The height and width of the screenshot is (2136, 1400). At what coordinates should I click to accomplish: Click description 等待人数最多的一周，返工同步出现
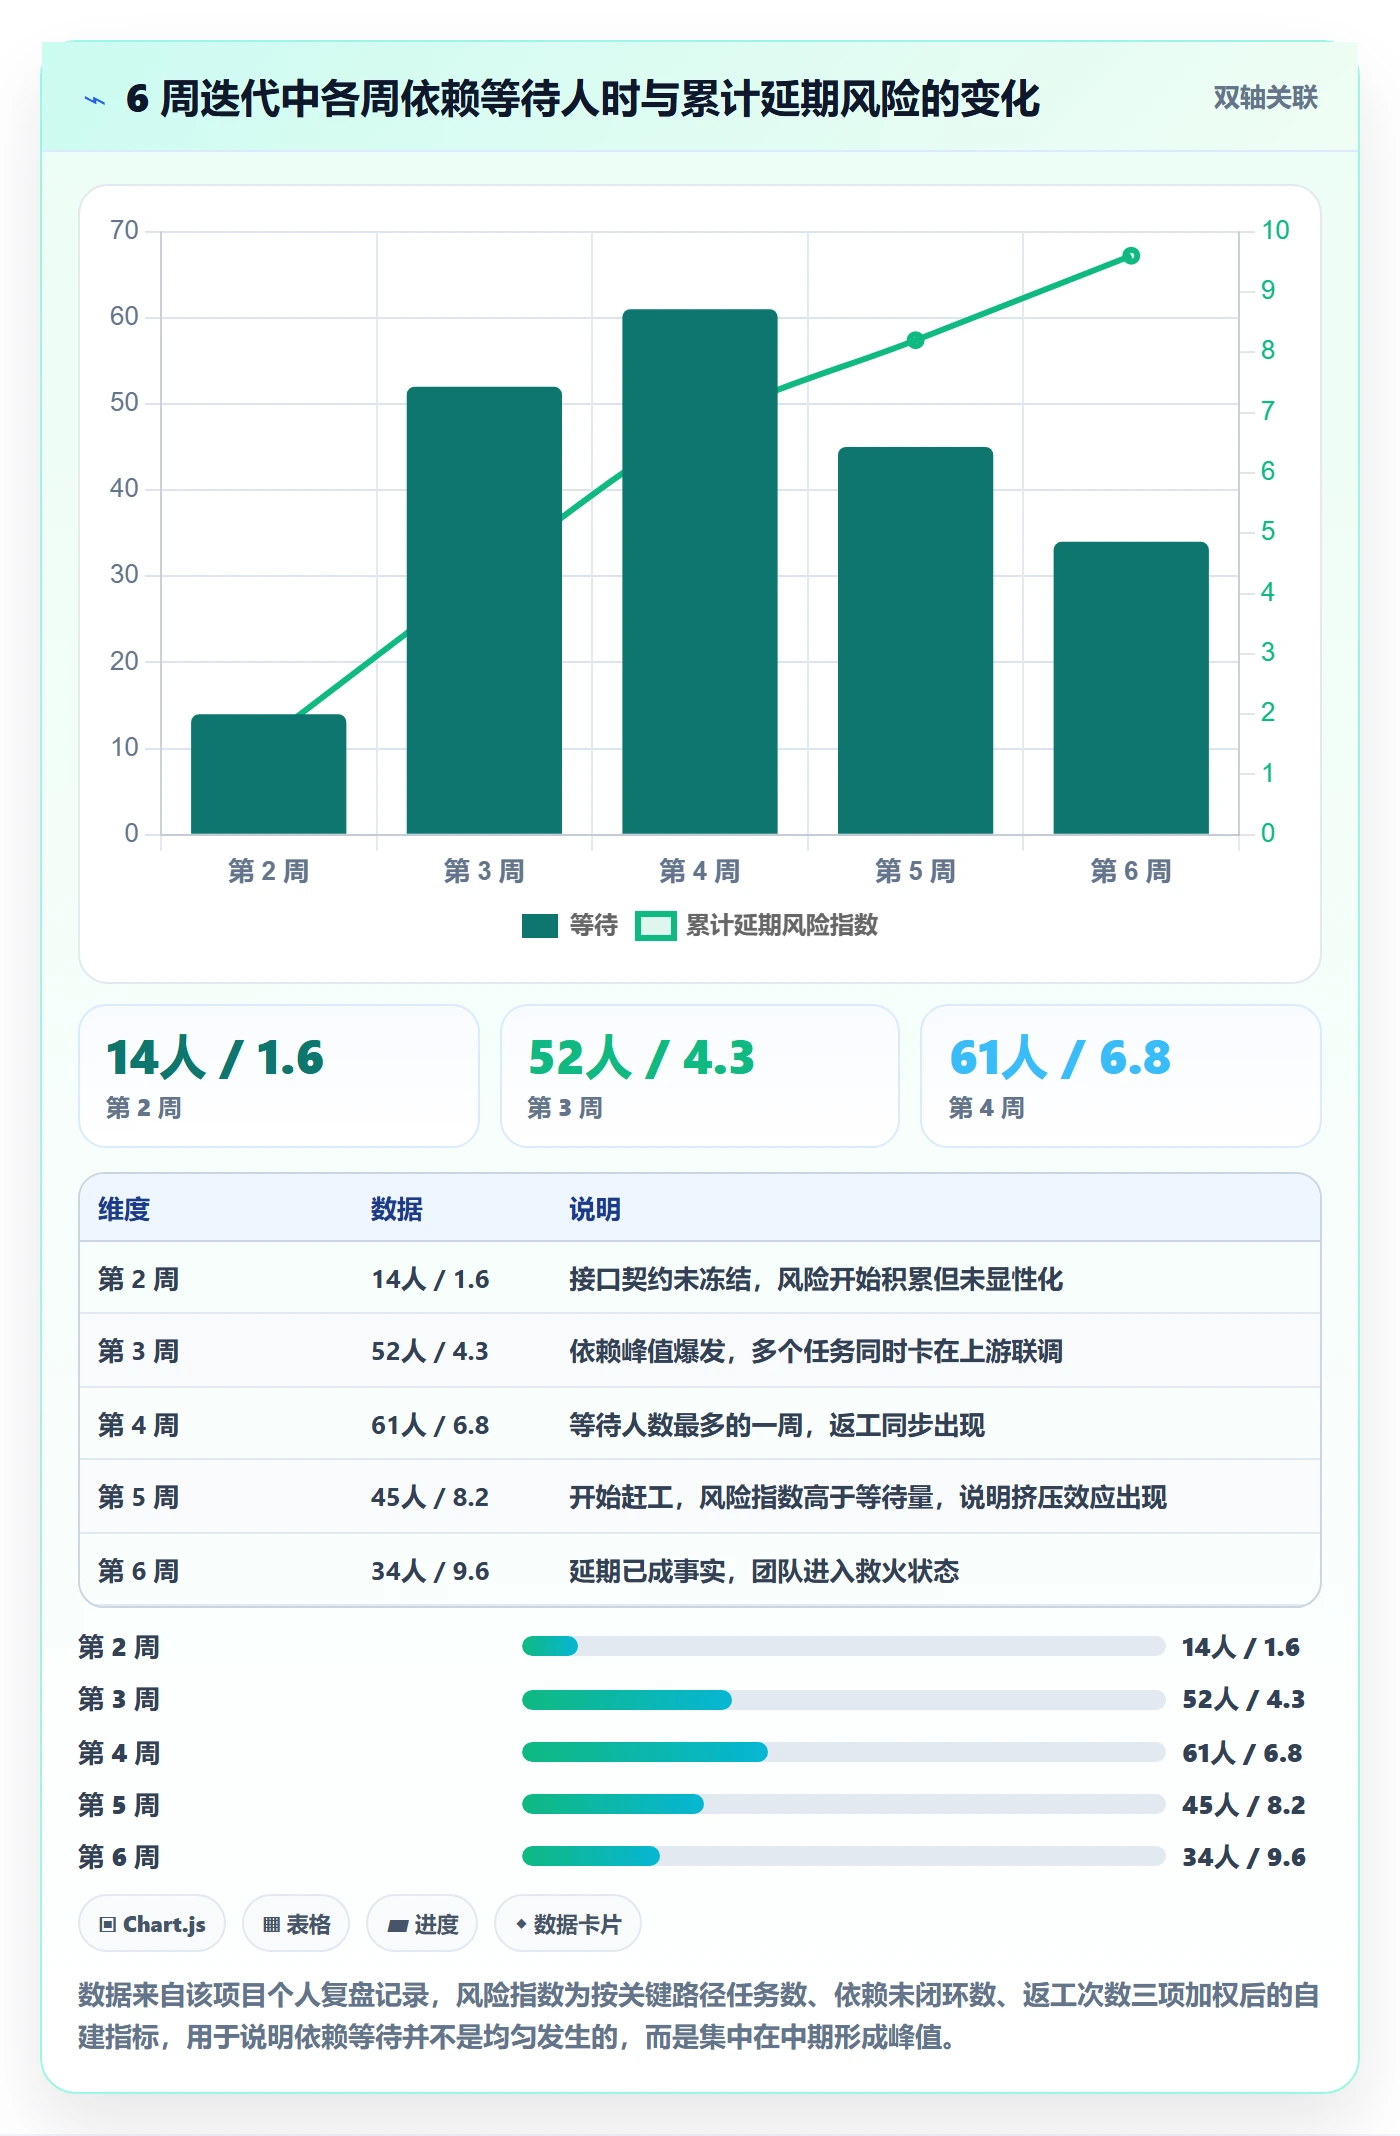click(x=777, y=1425)
